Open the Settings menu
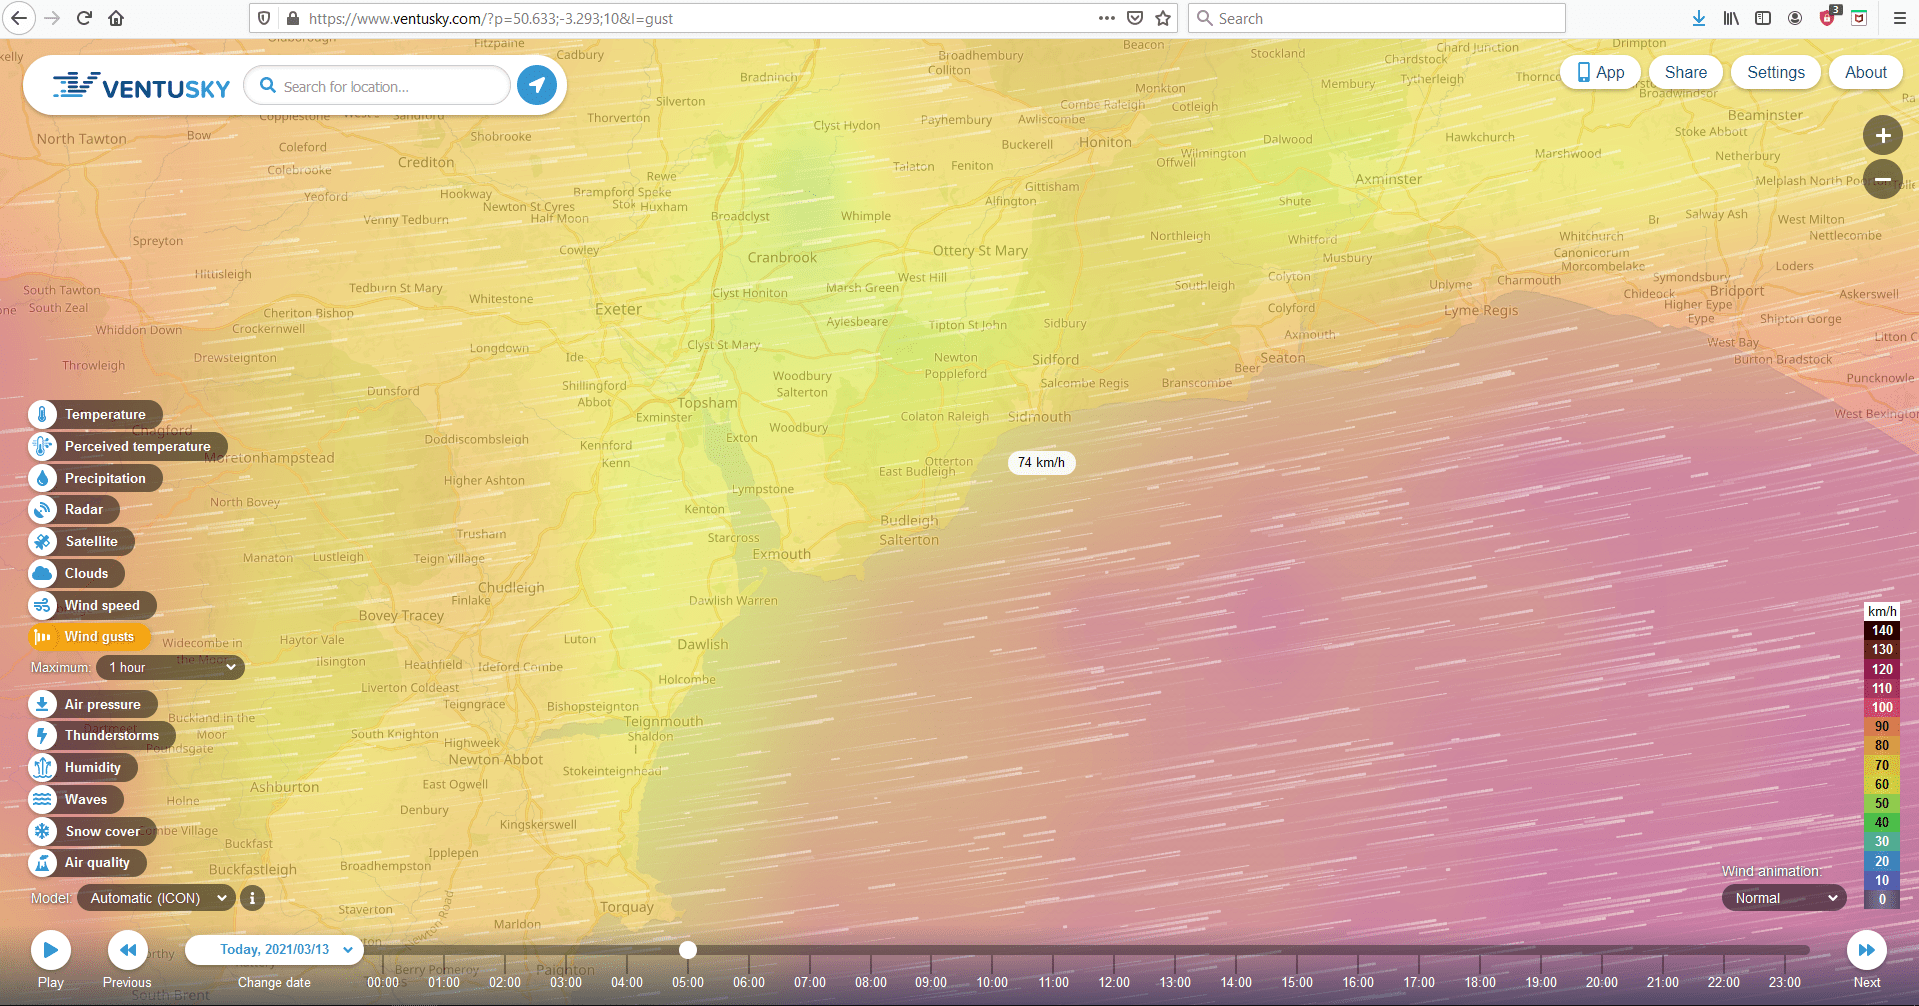Image resolution: width=1919 pixels, height=1006 pixels. coord(1775,72)
